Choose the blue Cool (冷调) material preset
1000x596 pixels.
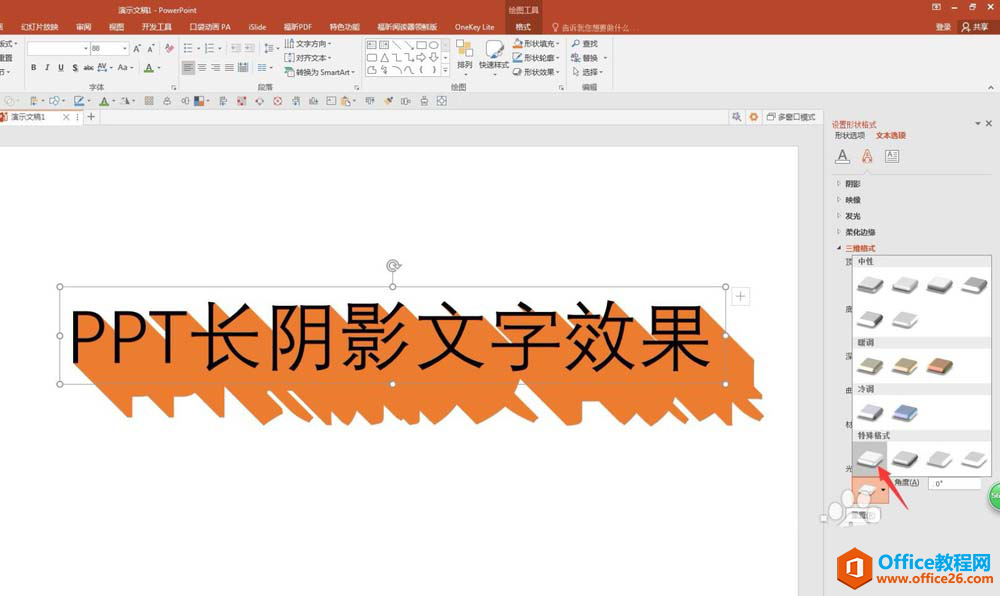[905, 412]
